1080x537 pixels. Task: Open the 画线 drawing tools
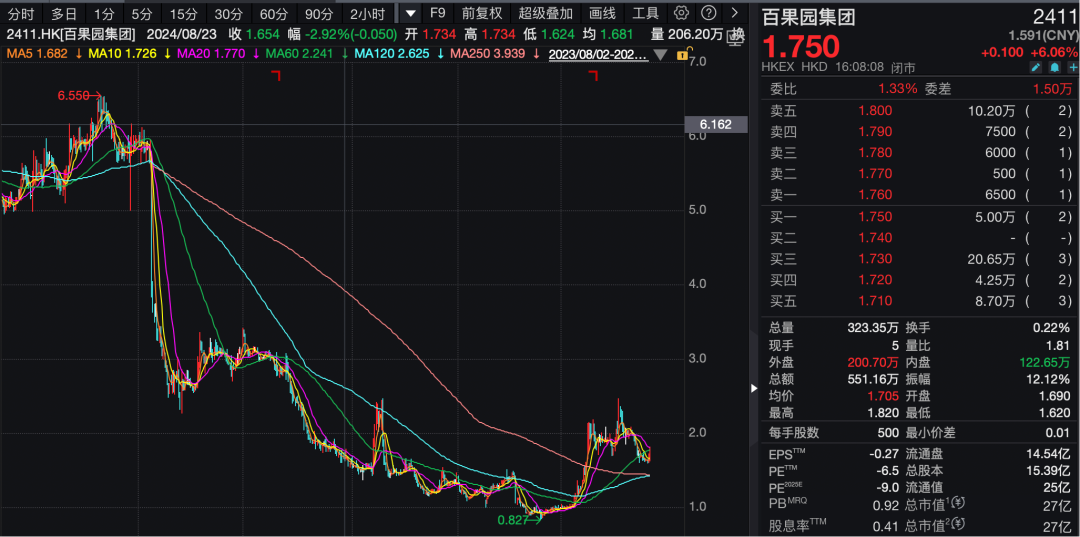[x=602, y=13]
